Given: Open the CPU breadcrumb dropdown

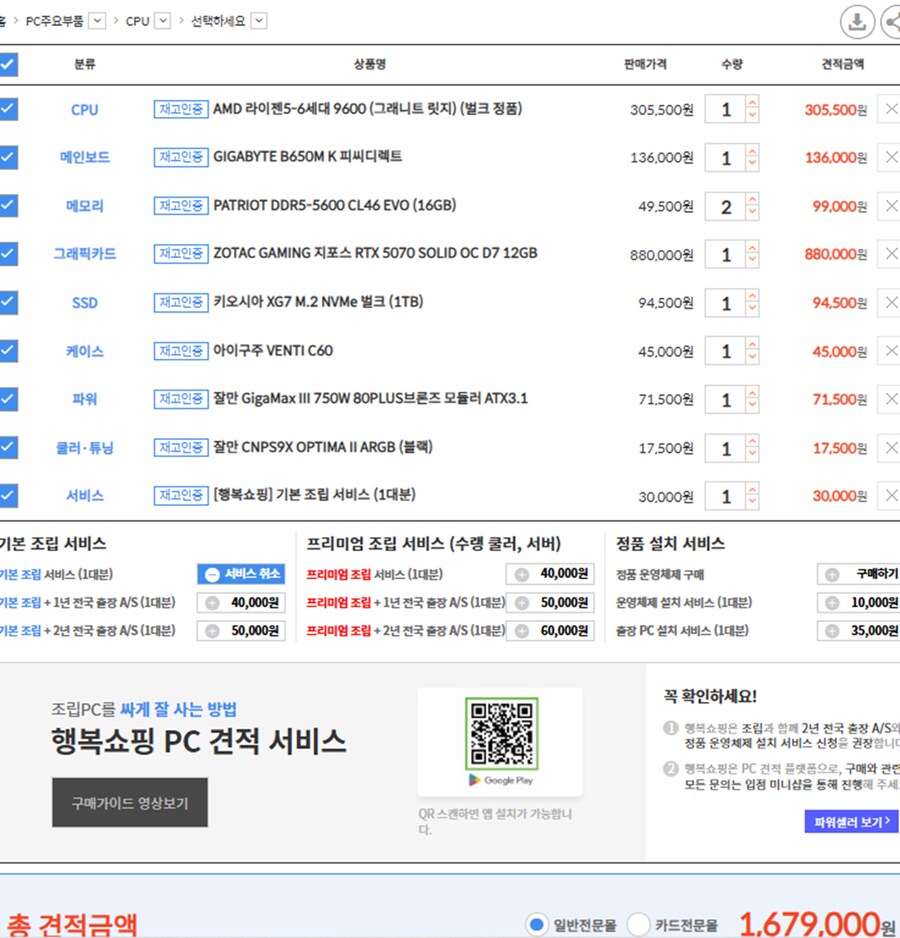Looking at the screenshot, I should coord(162,21).
